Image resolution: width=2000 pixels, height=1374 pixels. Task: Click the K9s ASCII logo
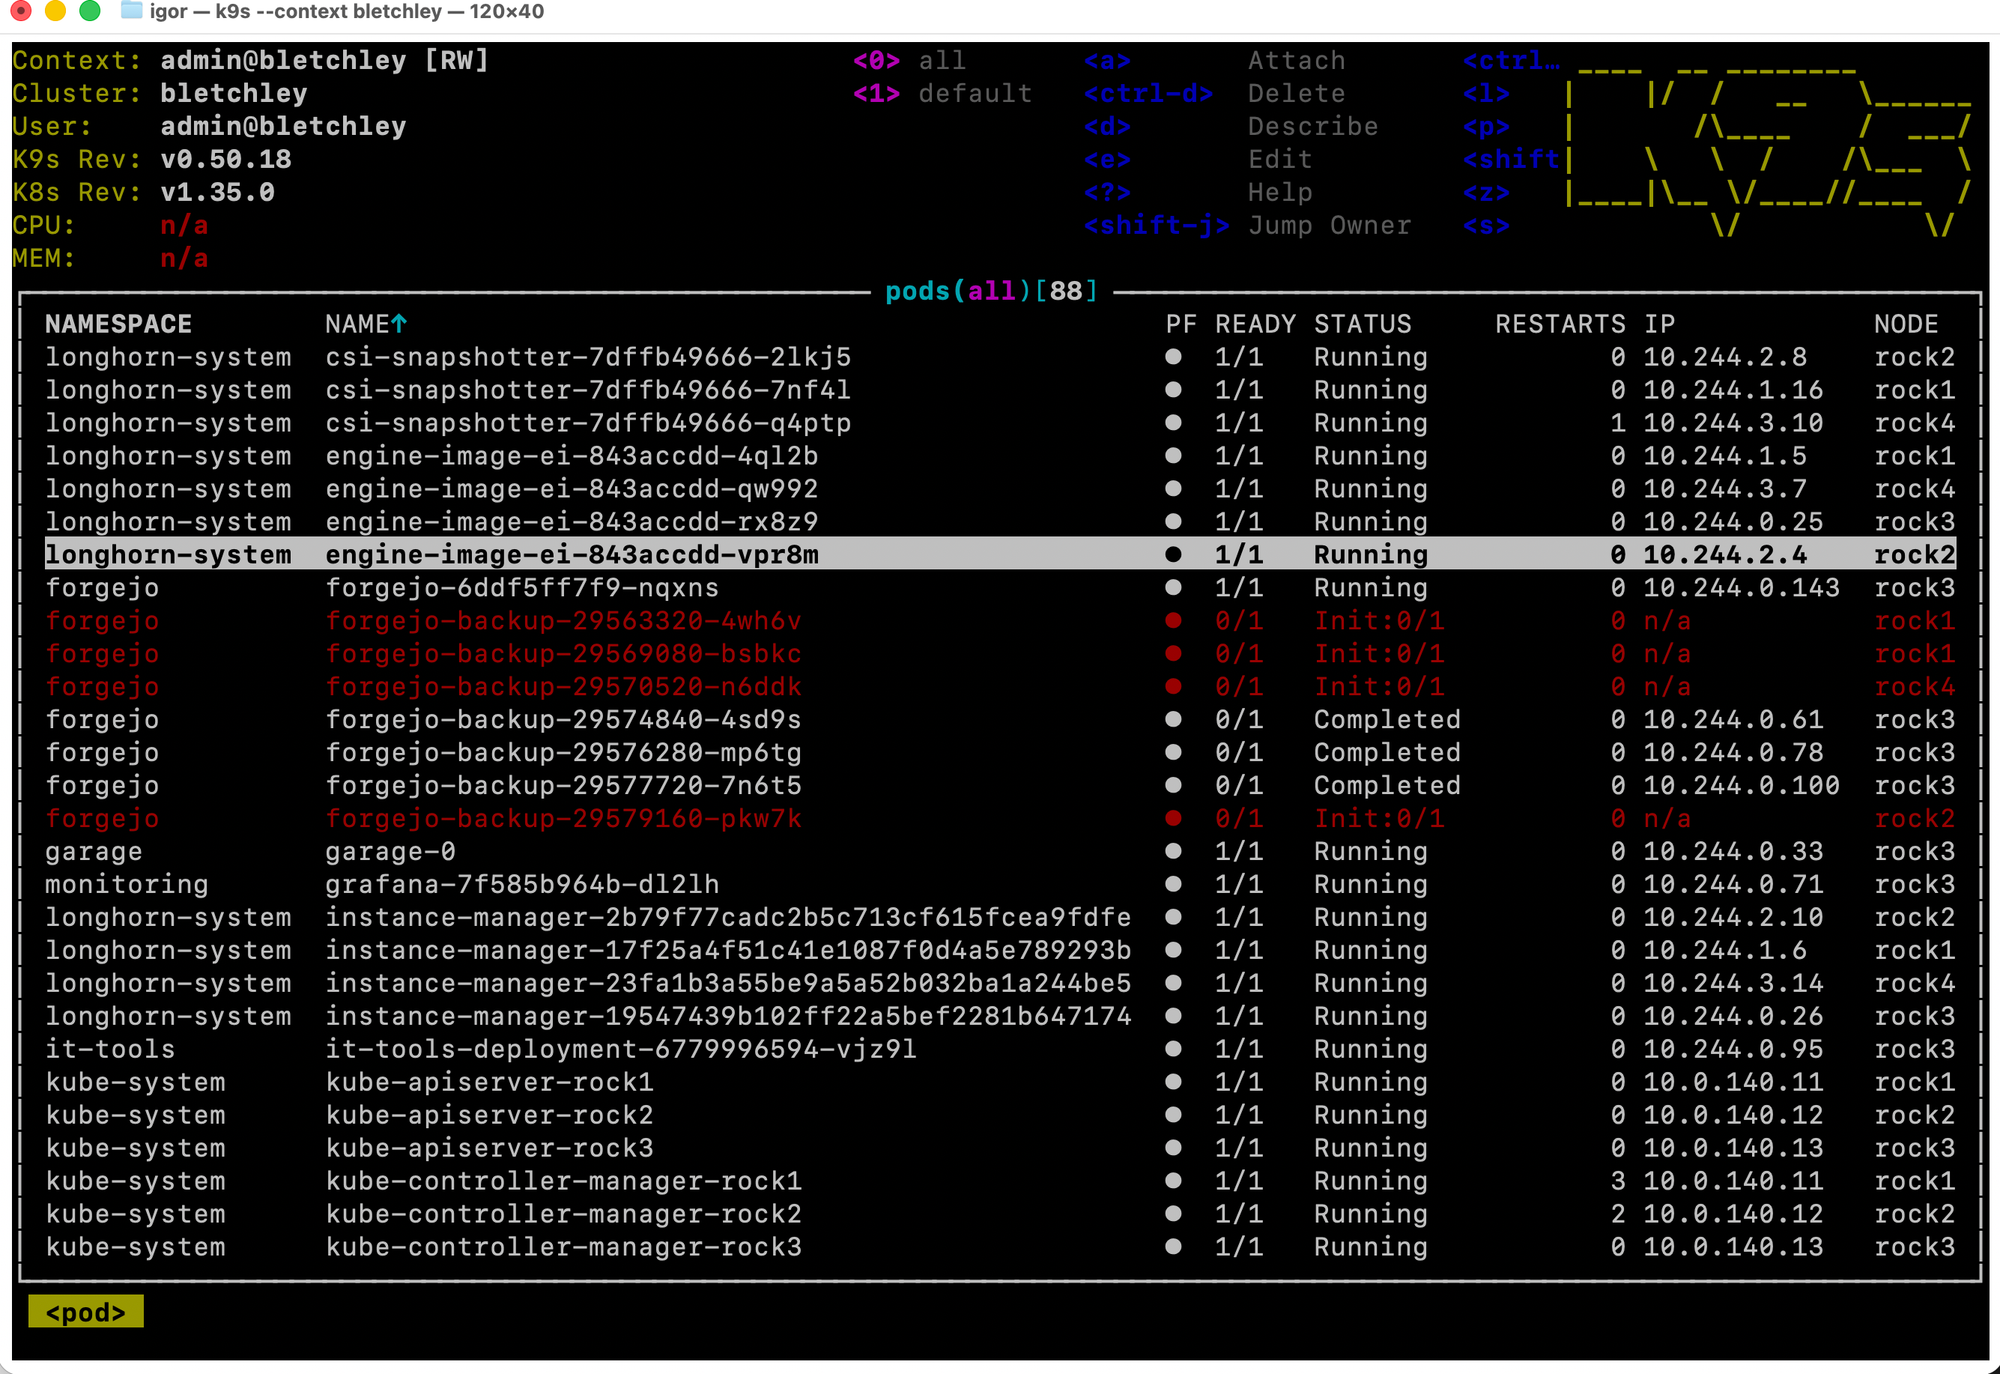click(x=1768, y=150)
